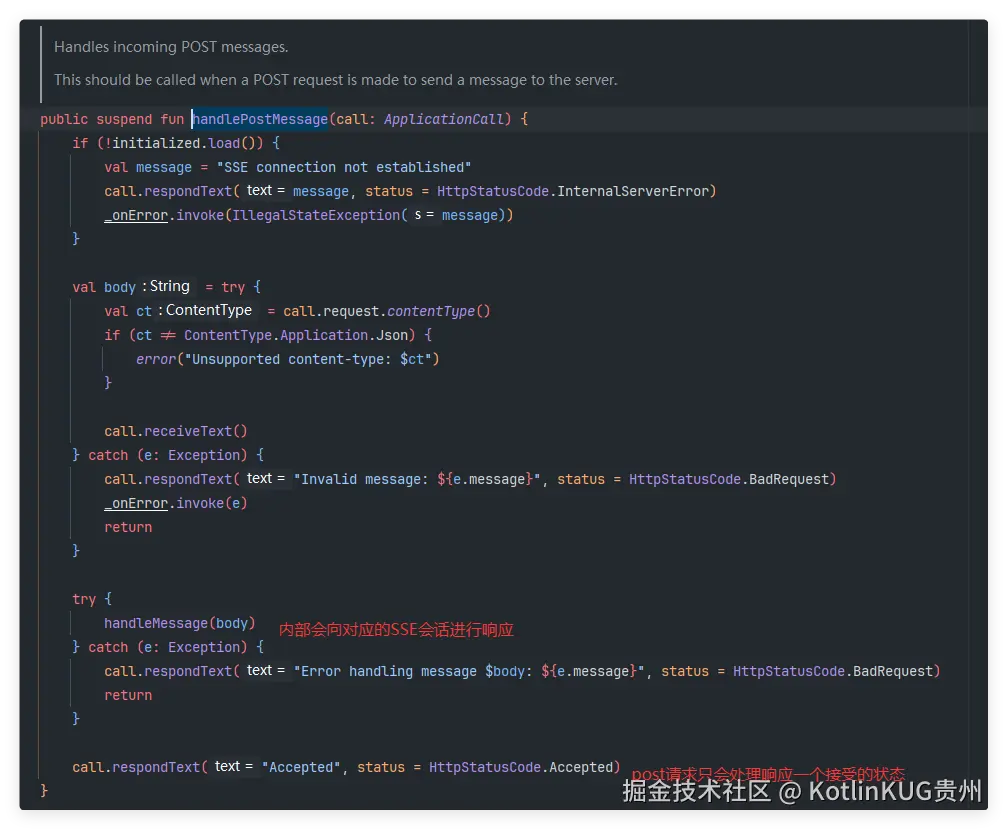1007x829 pixels.
Task: Click the handleMessage(body) call
Action: pos(179,623)
